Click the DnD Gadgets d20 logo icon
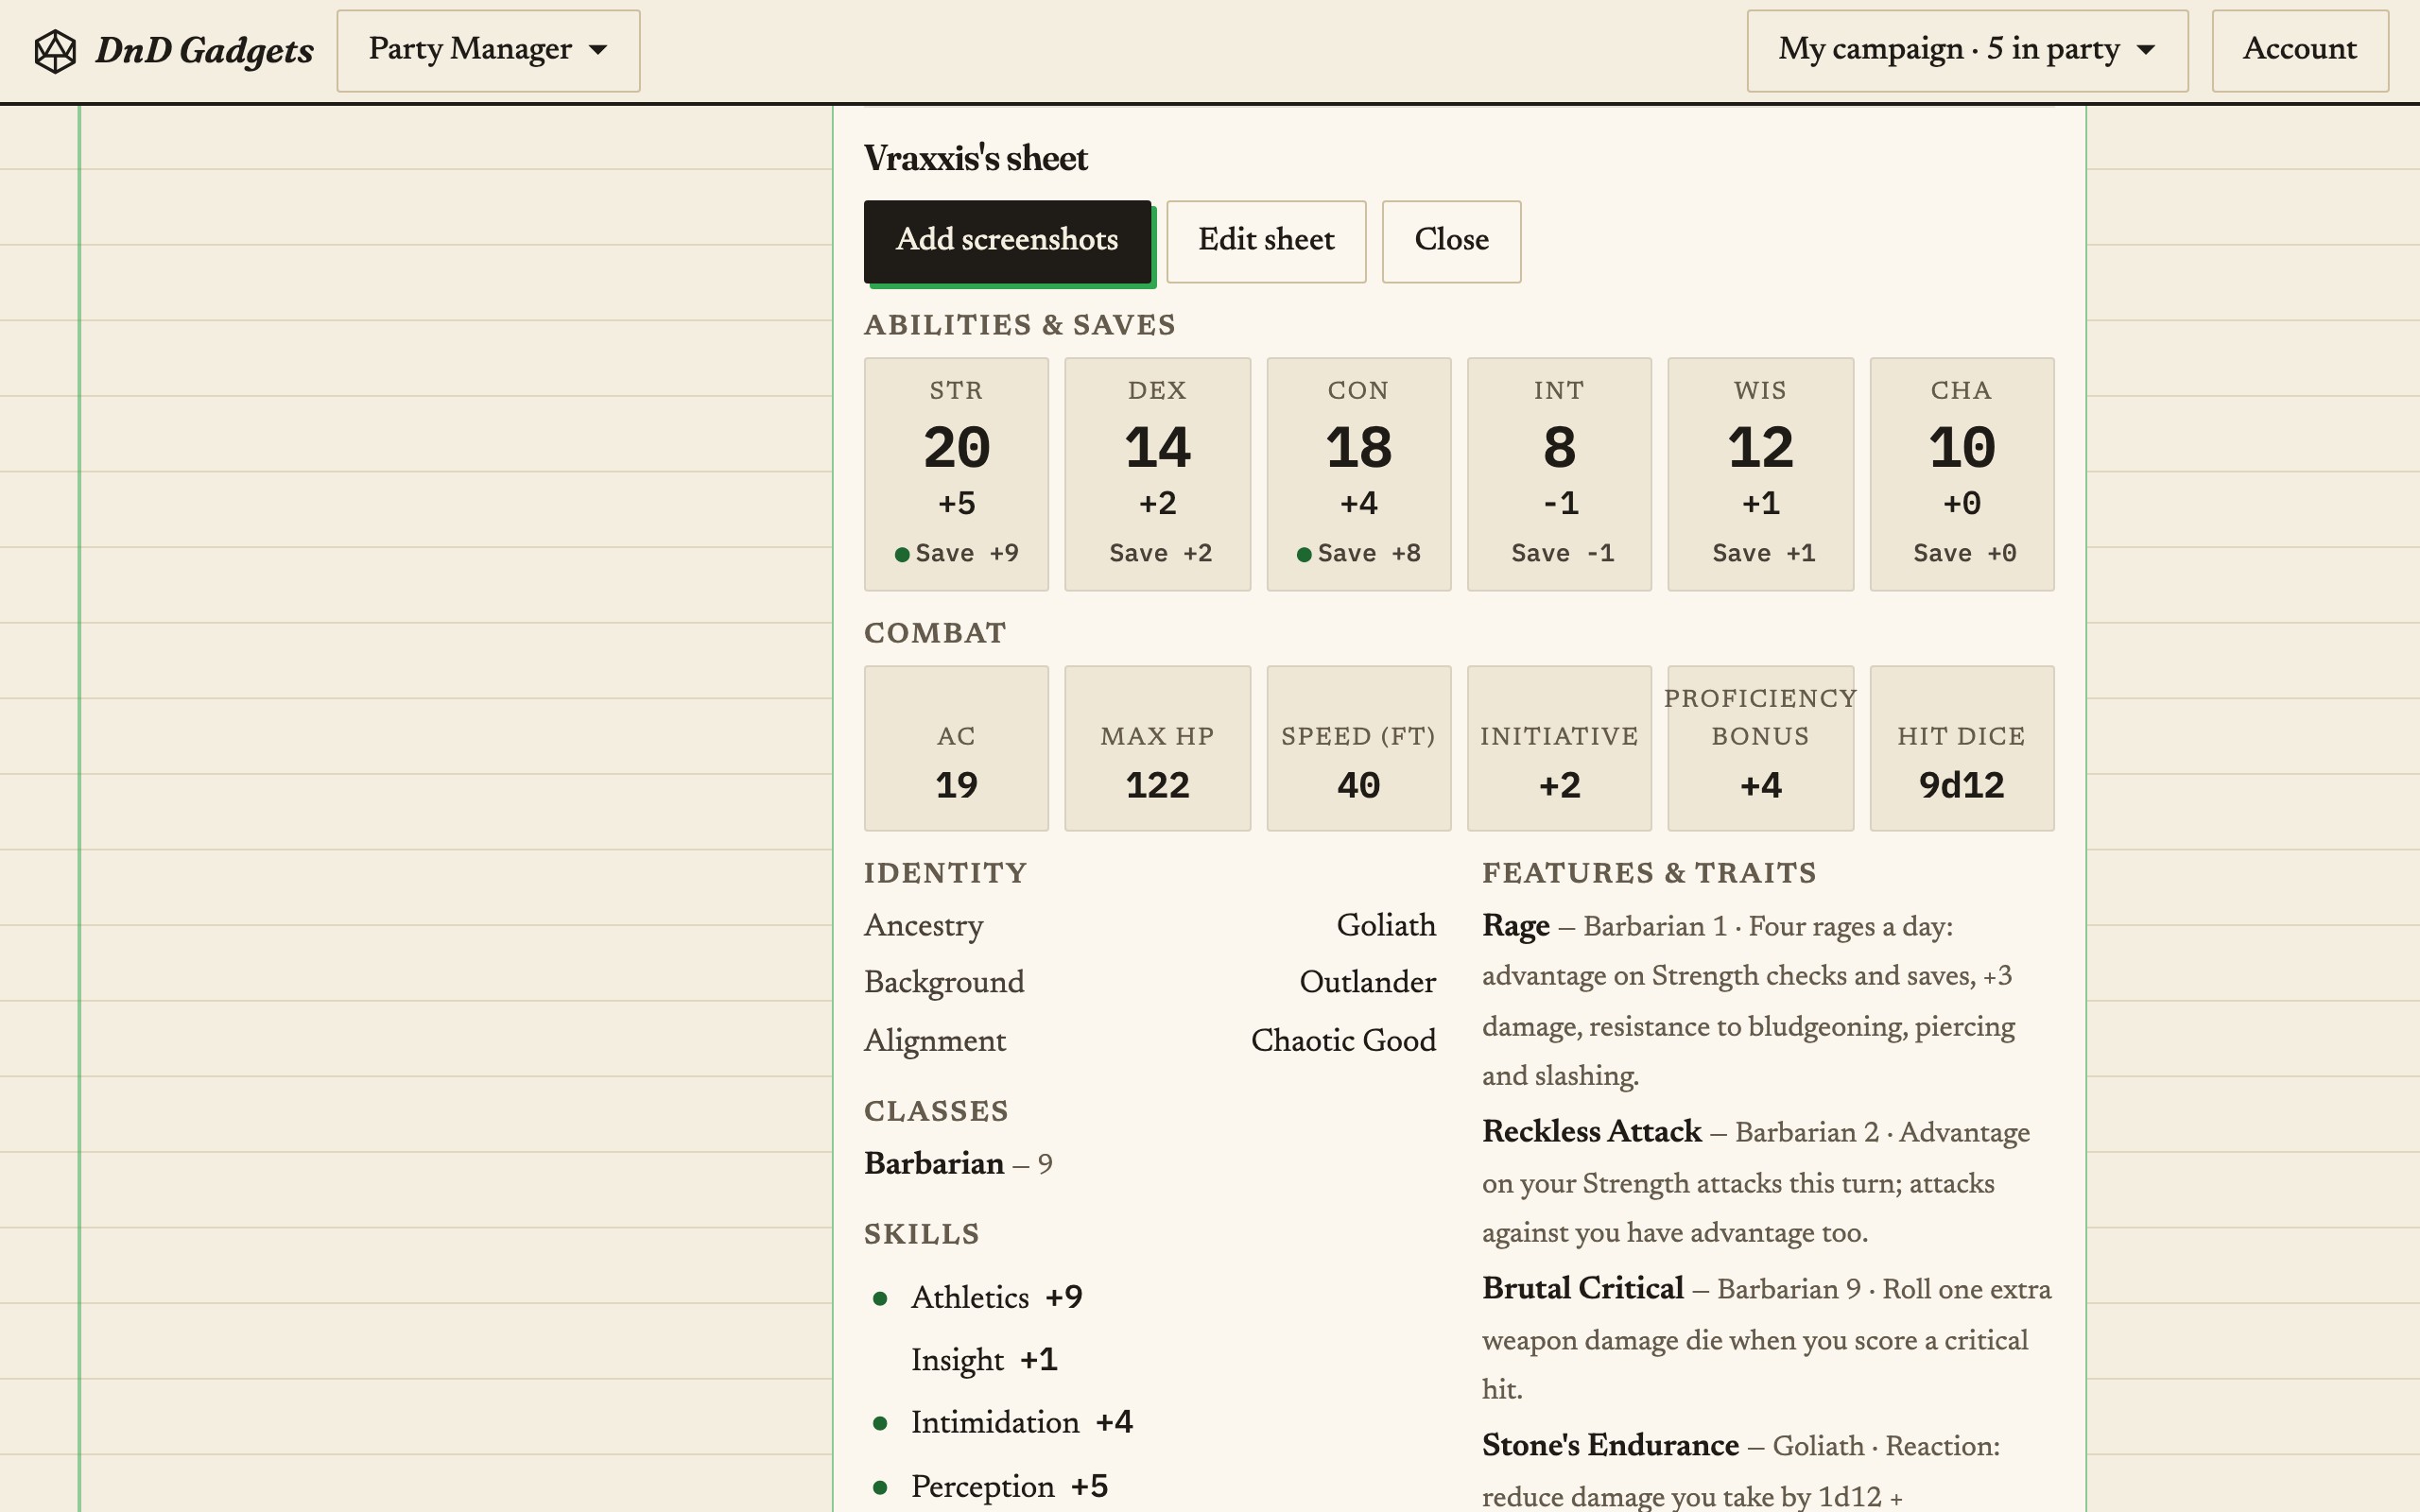Viewport: 2420px width, 1512px height. [x=55, y=51]
